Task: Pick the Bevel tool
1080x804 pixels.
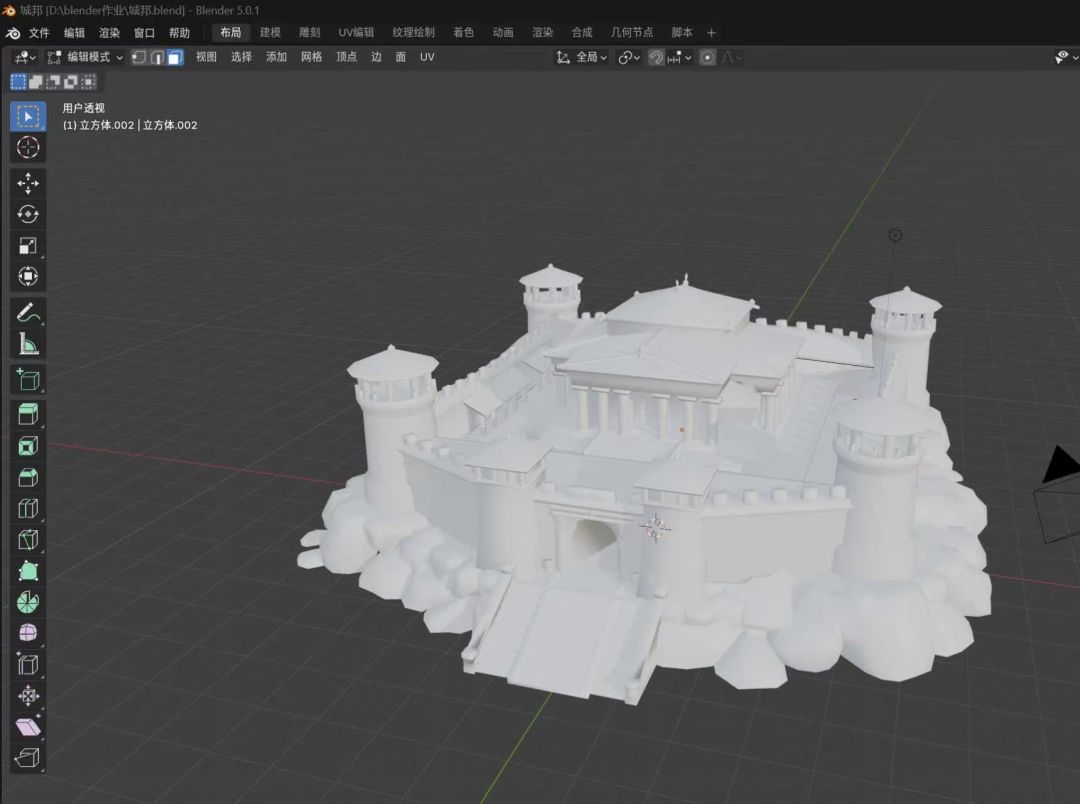Action: (28, 477)
